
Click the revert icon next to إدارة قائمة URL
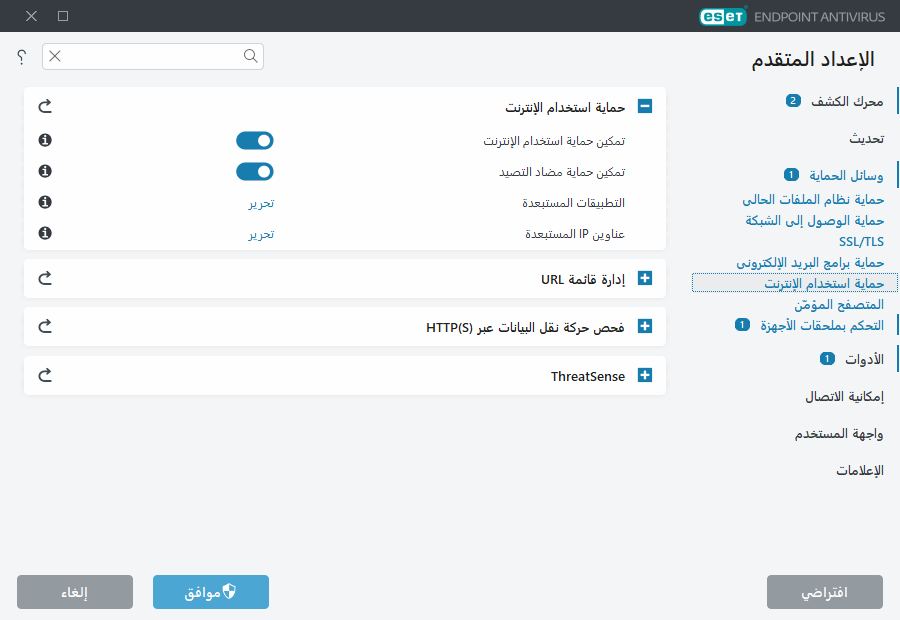(x=44, y=279)
